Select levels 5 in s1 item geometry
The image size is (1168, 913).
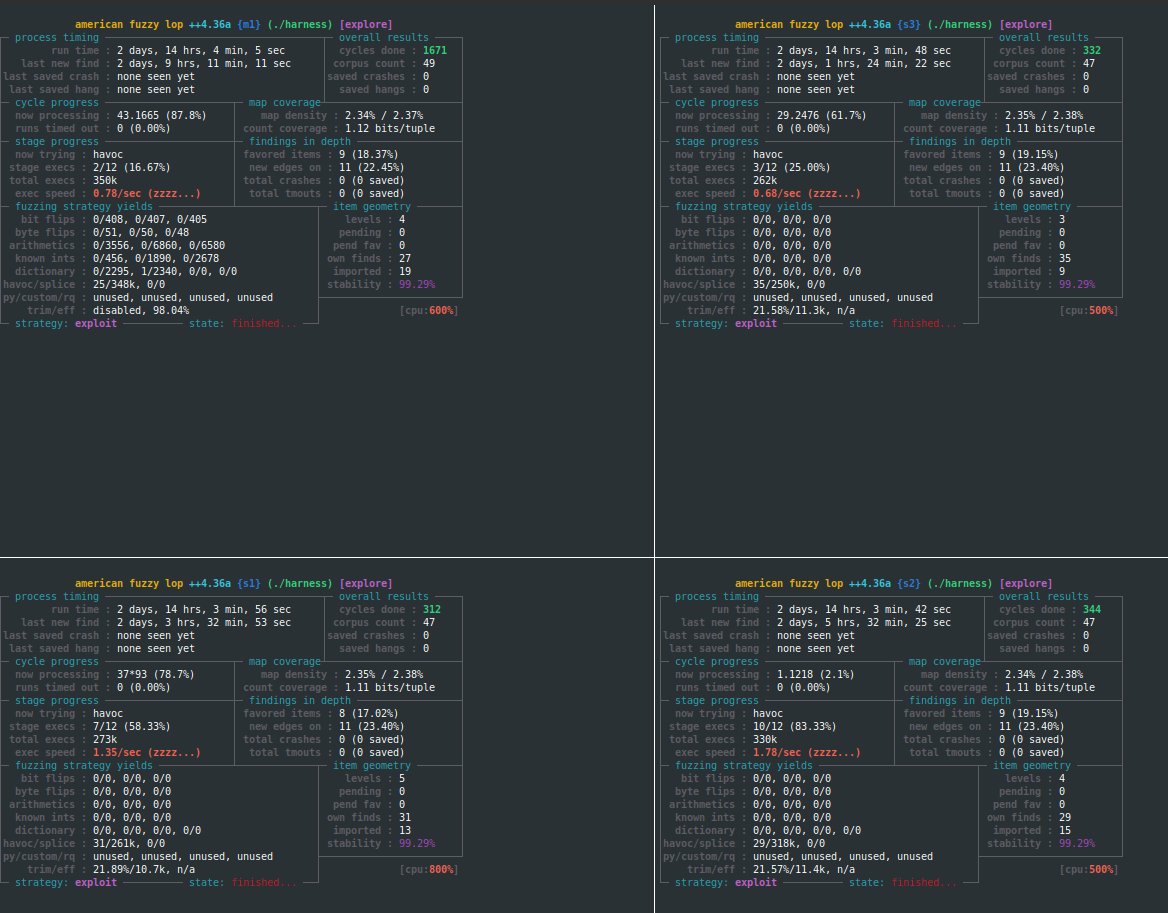point(402,778)
